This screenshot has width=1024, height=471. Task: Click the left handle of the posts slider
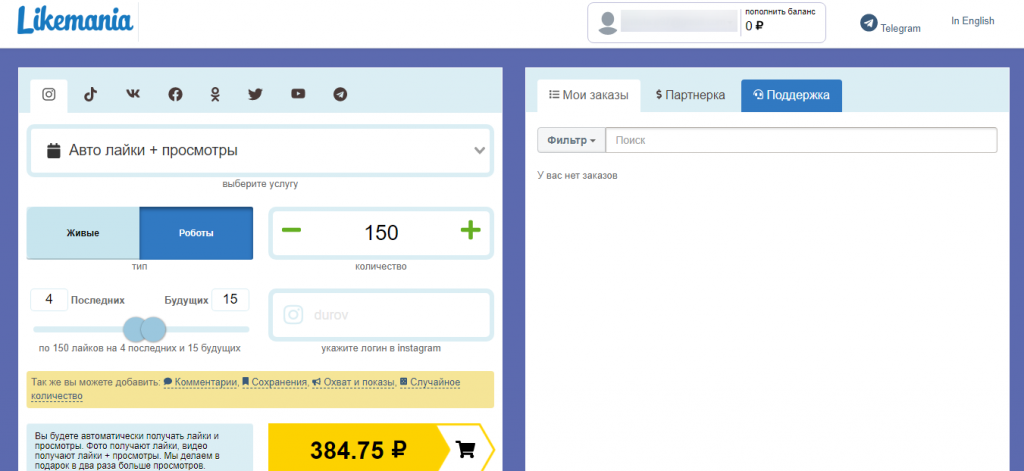click(x=135, y=329)
